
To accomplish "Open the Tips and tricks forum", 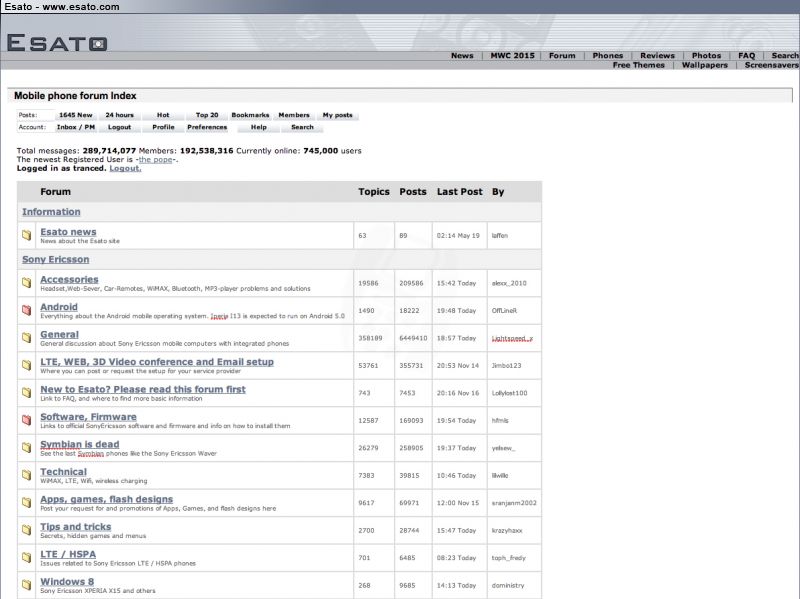I will point(76,527).
